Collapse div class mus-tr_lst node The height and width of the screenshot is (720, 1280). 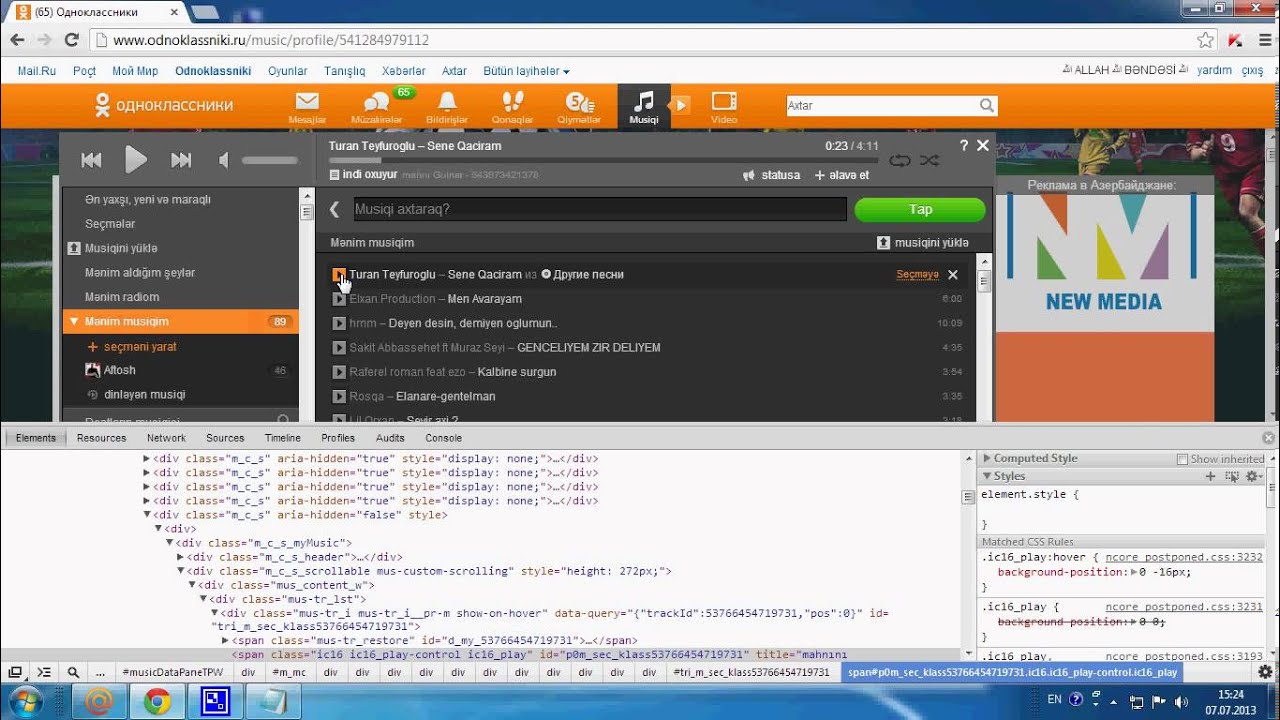[x=203, y=599]
